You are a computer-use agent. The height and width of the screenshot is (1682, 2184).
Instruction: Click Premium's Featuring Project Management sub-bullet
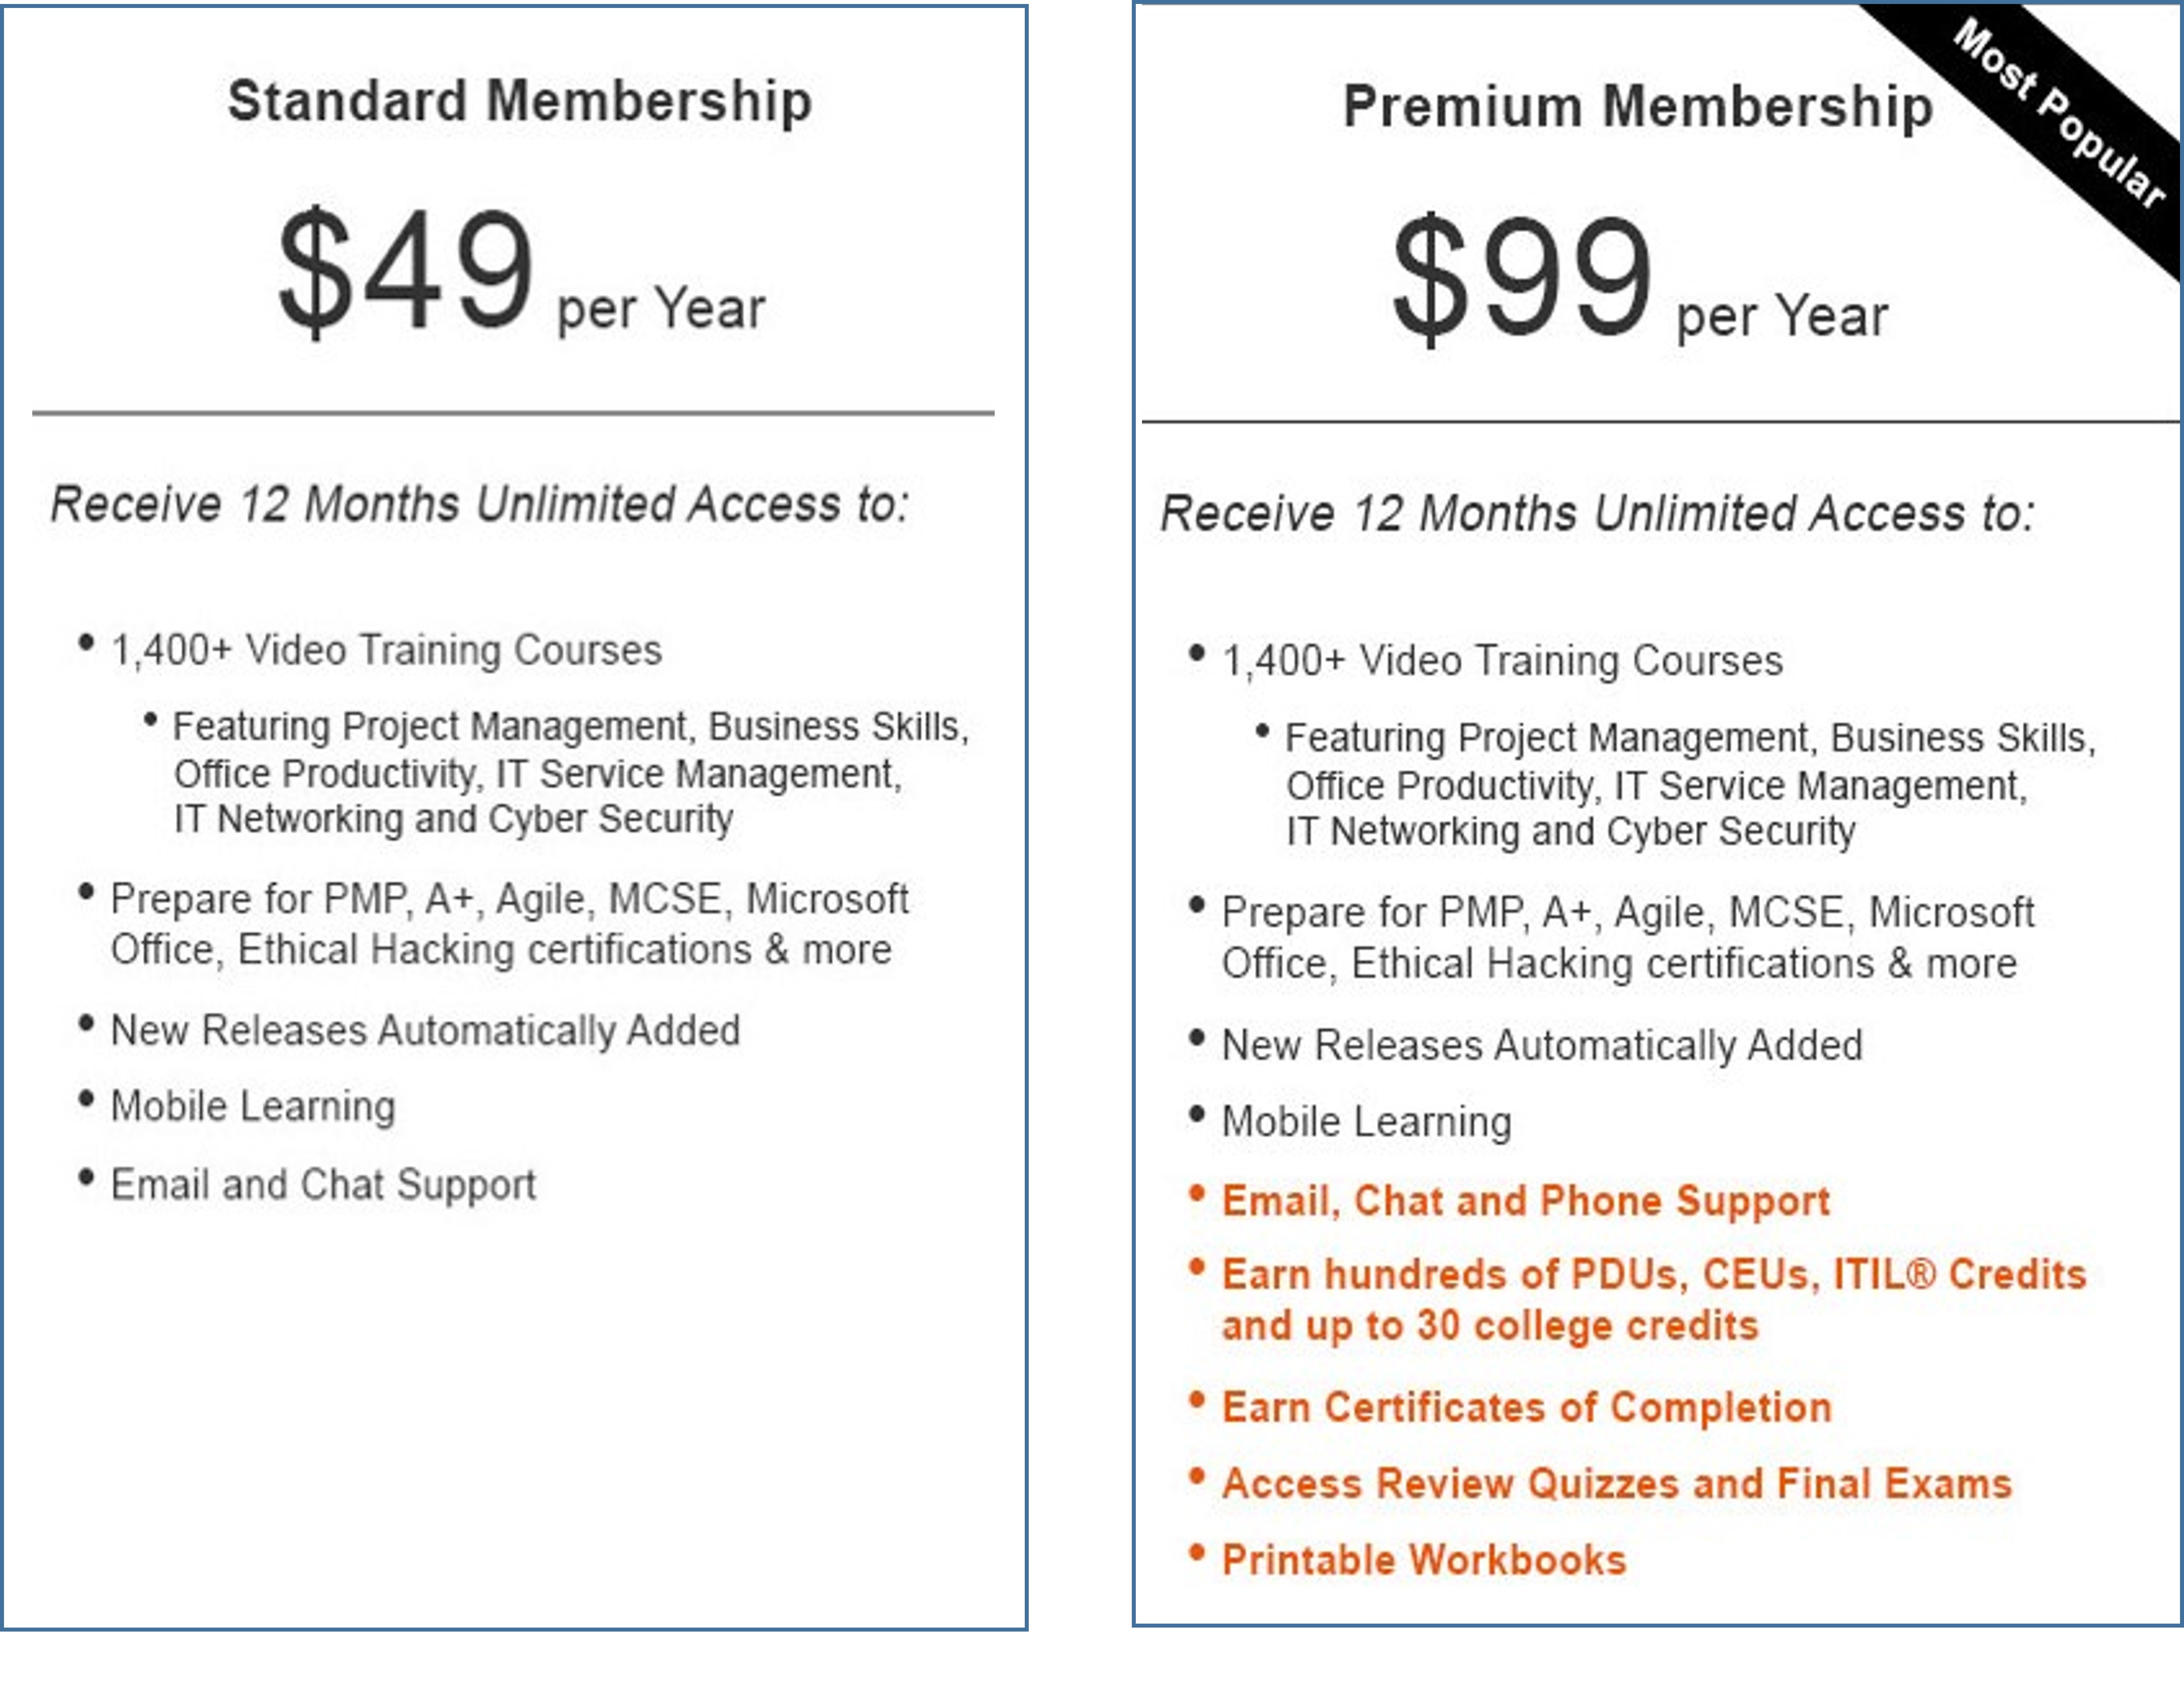point(1690,785)
